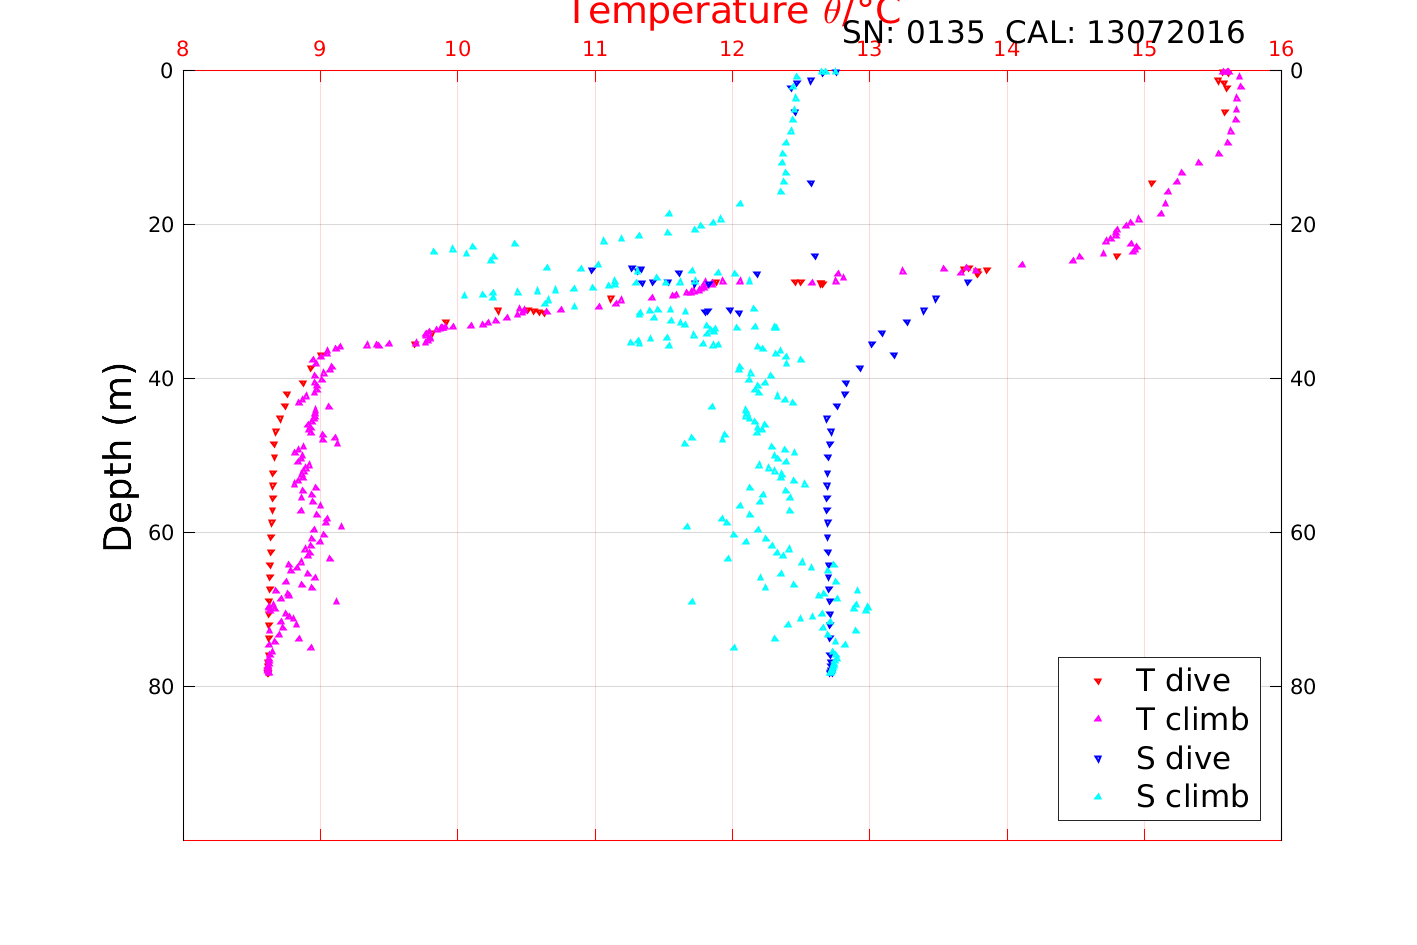Click left depth tick label 20
1417x945 pixels.
[160, 225]
